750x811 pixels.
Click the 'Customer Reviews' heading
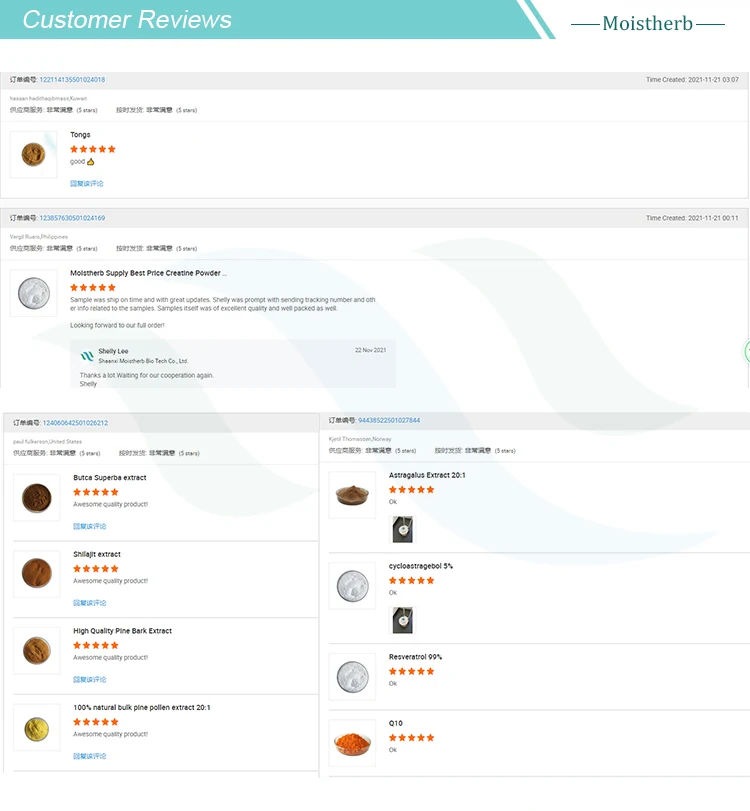[x=127, y=20]
